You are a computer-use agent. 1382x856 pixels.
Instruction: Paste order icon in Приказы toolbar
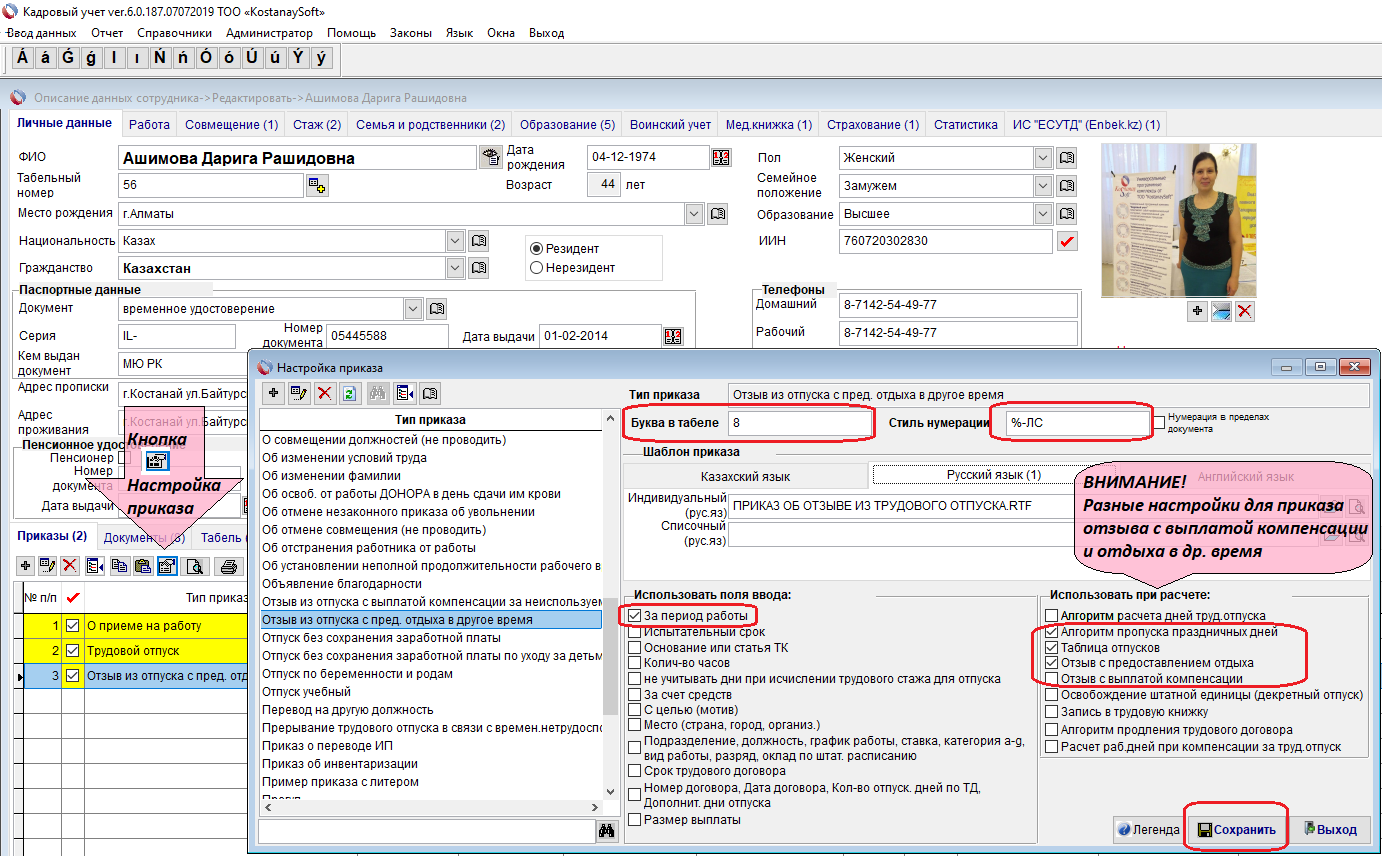coord(143,566)
